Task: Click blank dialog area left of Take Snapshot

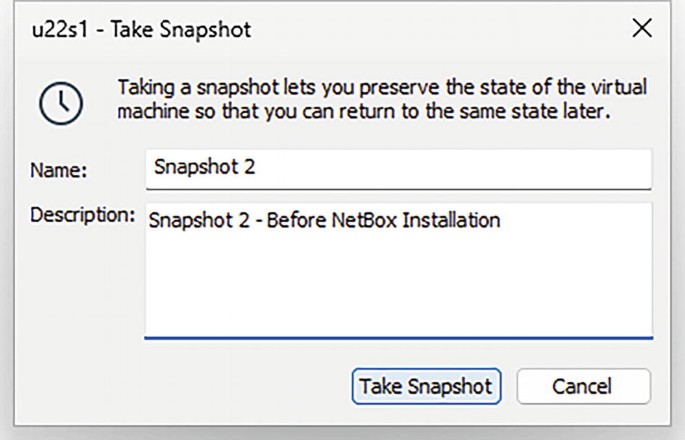Action: coord(200,386)
